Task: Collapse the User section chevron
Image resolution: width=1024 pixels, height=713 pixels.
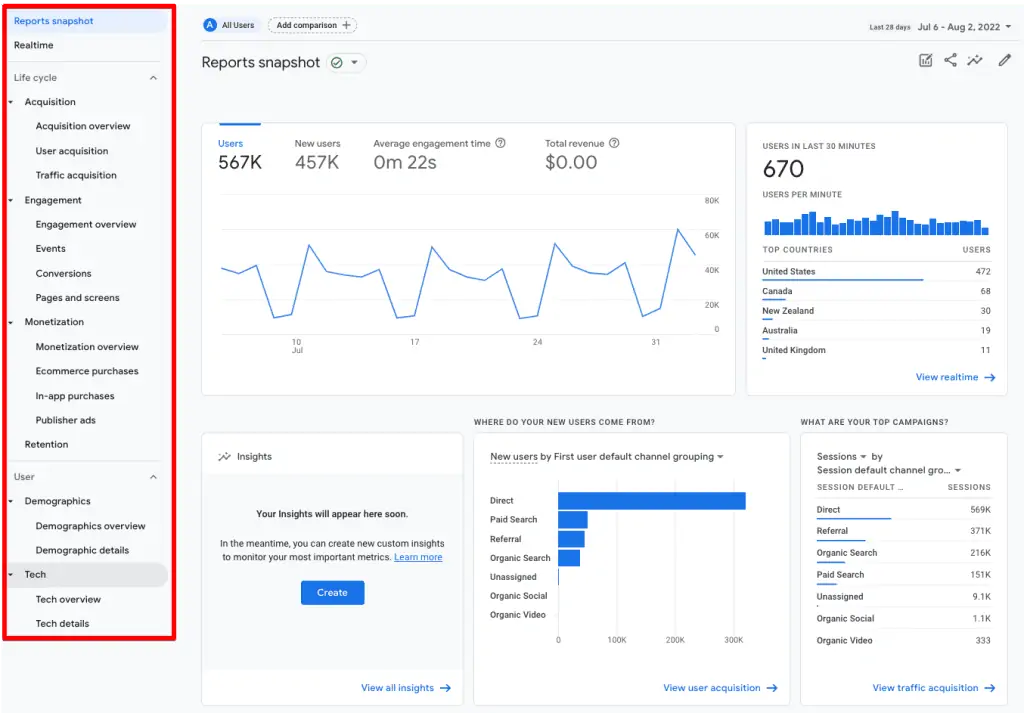Action: [153, 477]
